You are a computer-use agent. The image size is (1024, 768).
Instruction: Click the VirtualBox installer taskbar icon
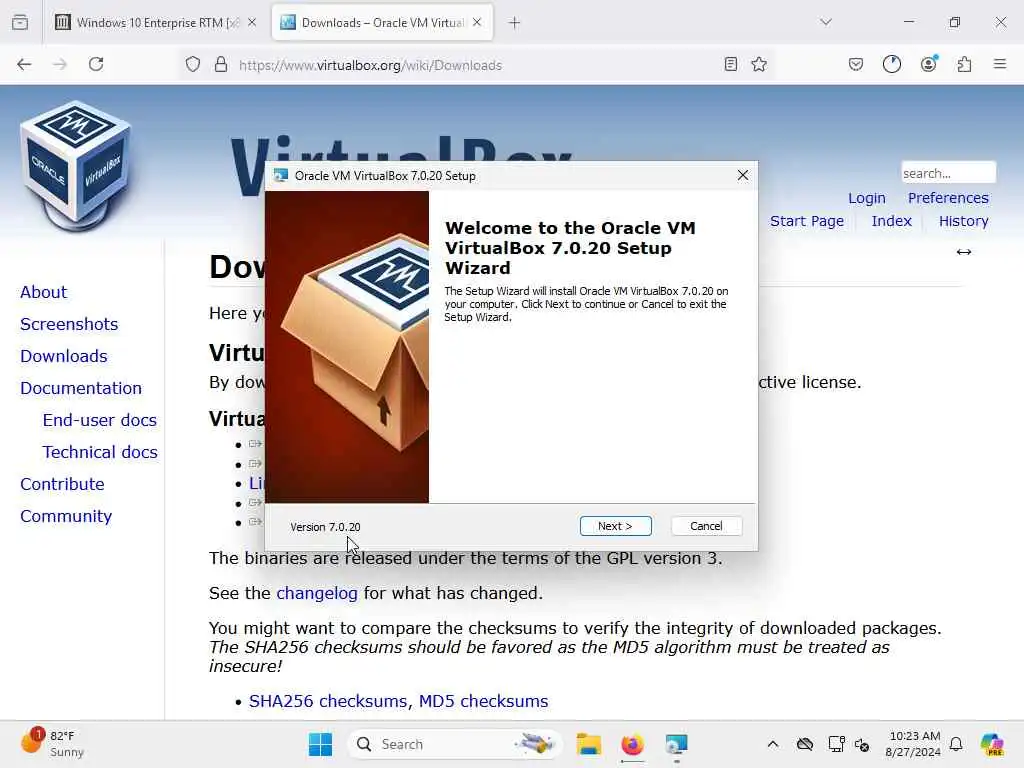[676, 744]
